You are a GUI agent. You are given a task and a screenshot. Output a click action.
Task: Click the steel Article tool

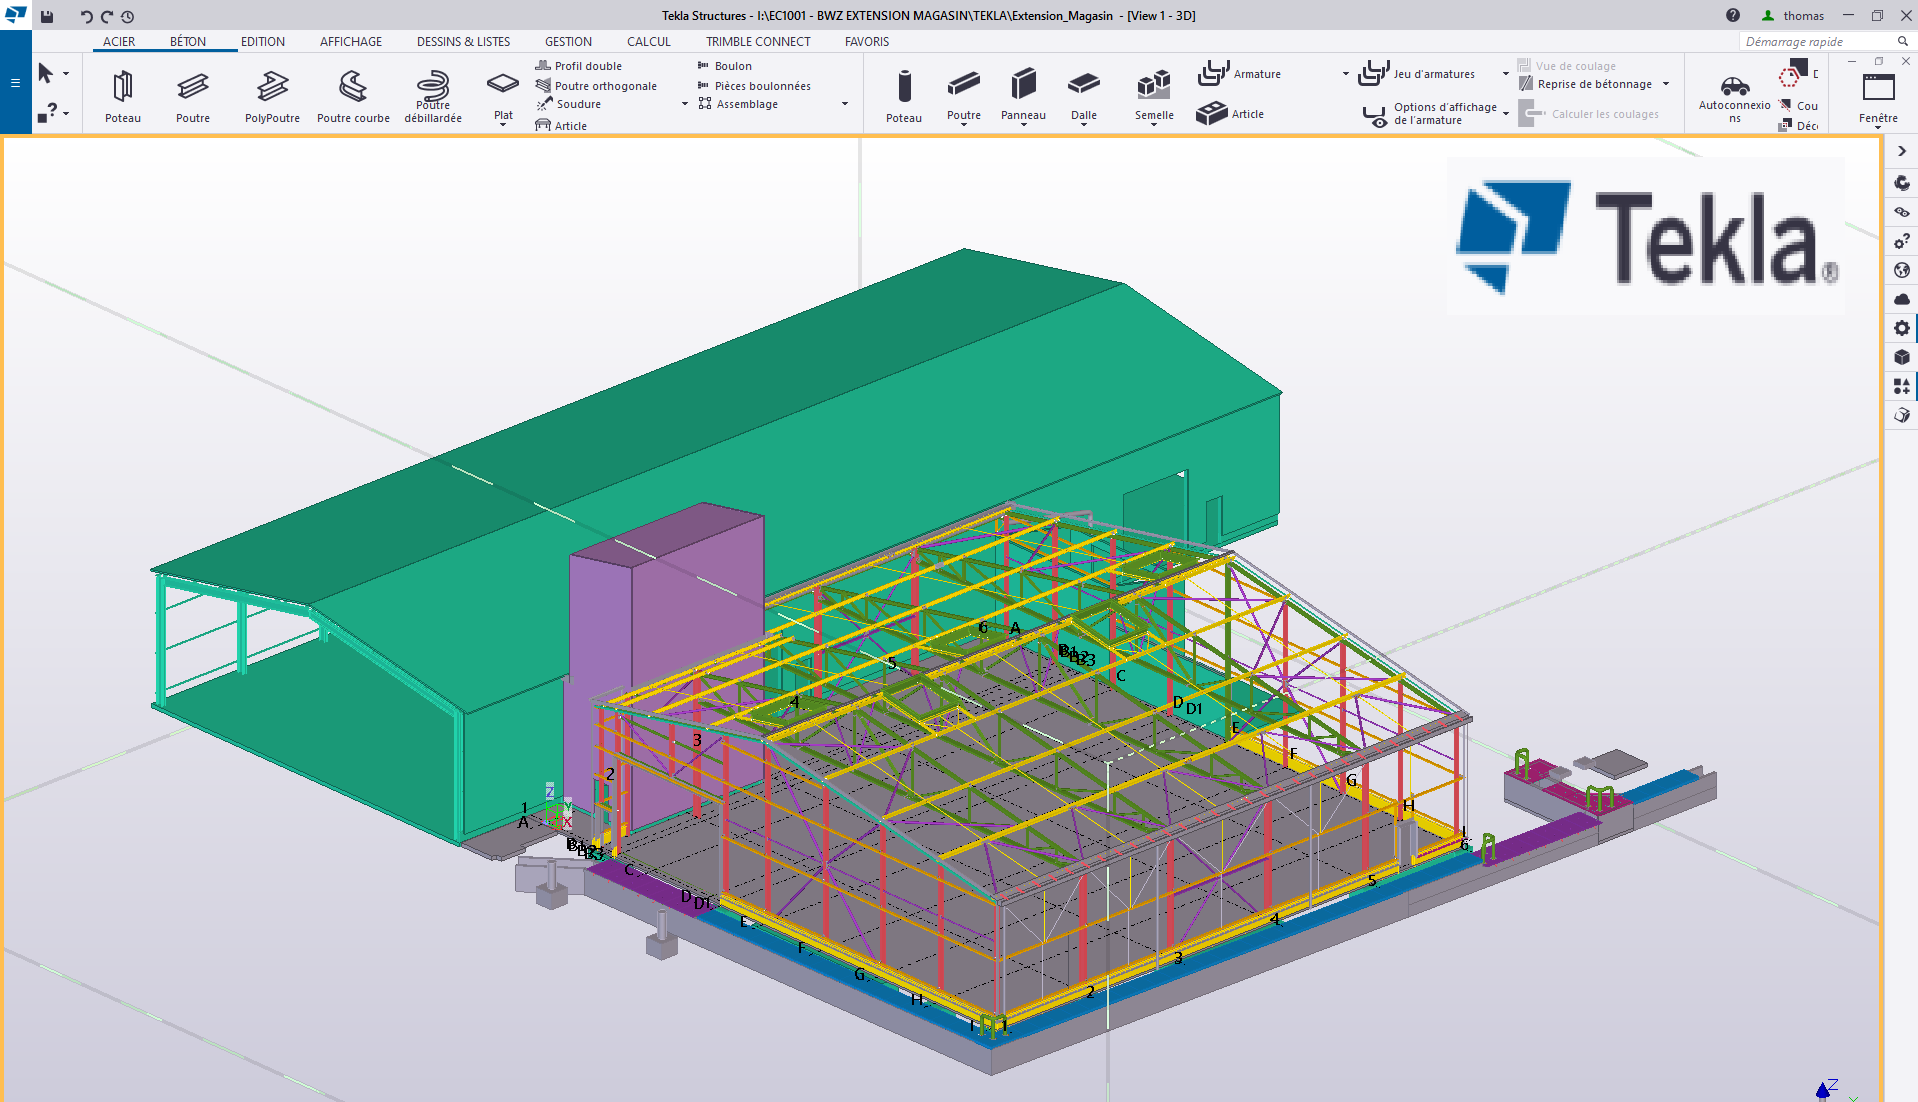(x=561, y=126)
